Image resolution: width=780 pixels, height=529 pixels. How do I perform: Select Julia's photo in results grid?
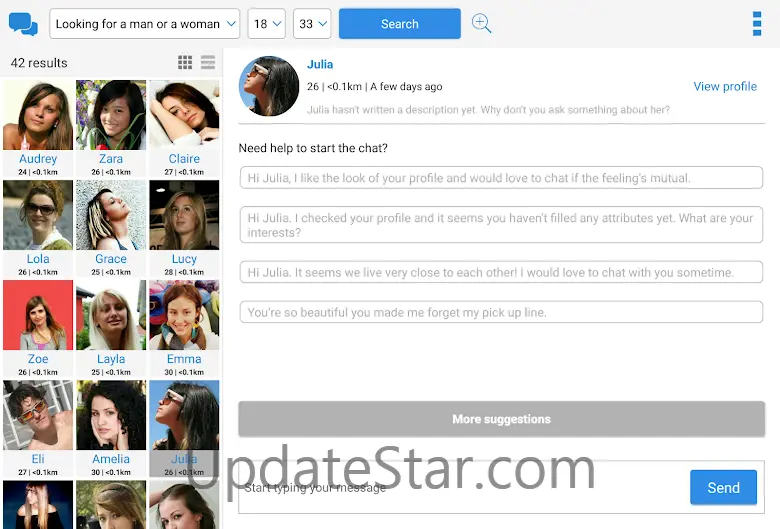tap(184, 415)
